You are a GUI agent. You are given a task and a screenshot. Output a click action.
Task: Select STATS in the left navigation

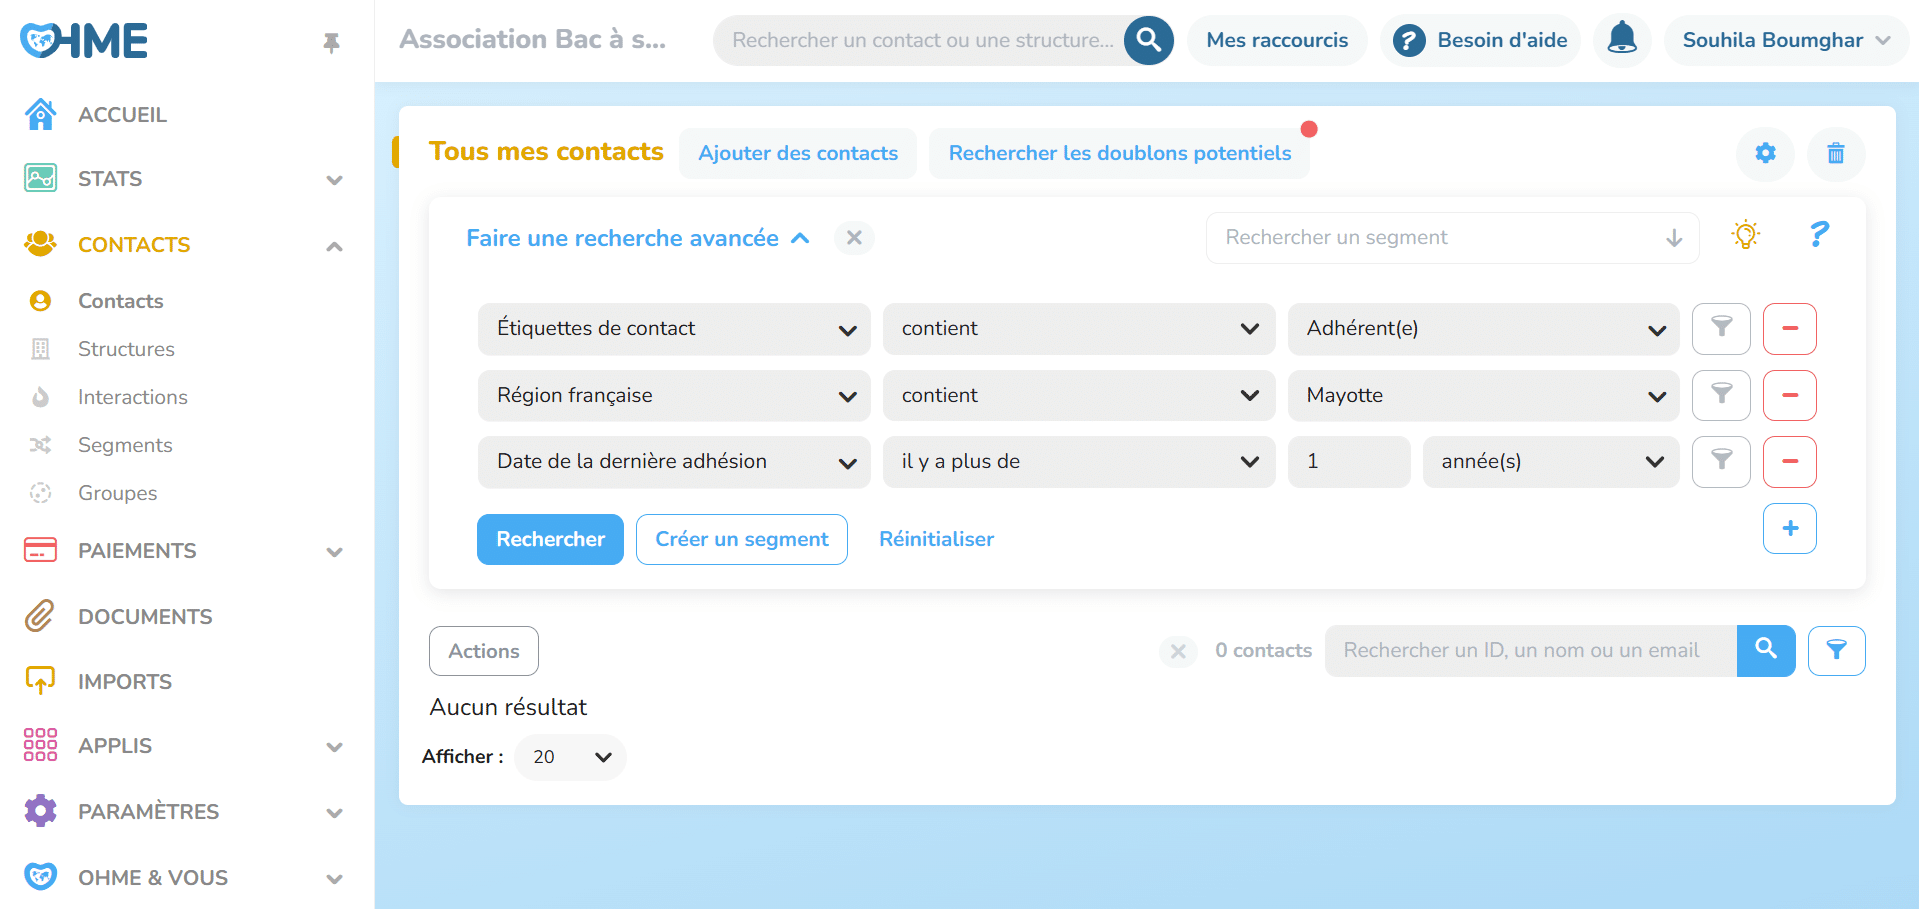tap(110, 178)
